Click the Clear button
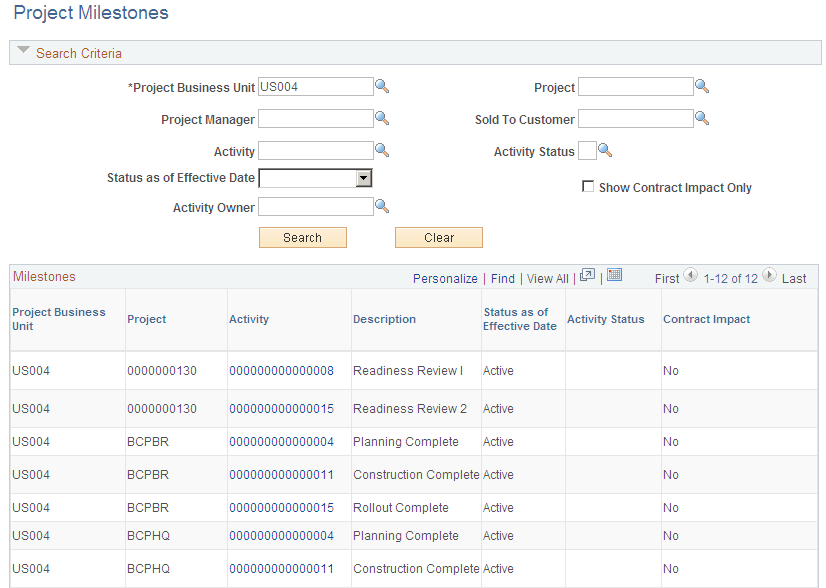The image size is (826, 588). click(438, 237)
